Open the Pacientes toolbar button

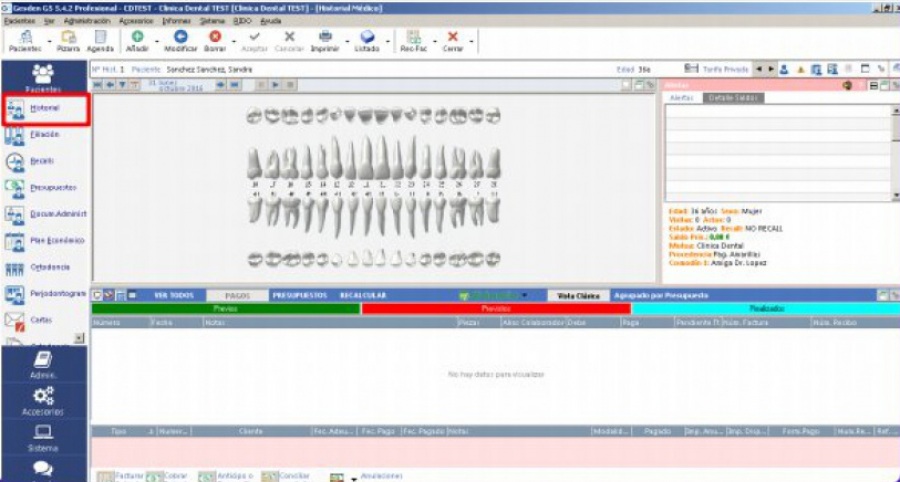25,41
